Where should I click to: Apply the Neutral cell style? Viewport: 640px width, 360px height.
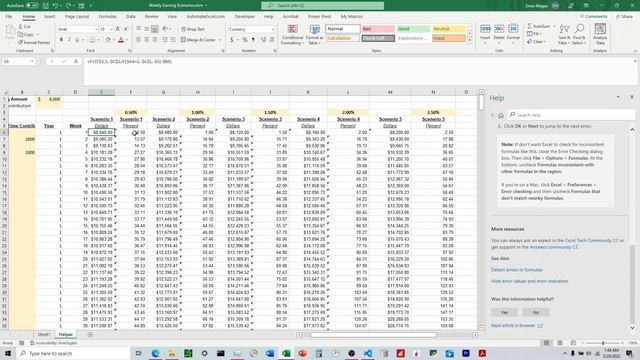(449, 29)
